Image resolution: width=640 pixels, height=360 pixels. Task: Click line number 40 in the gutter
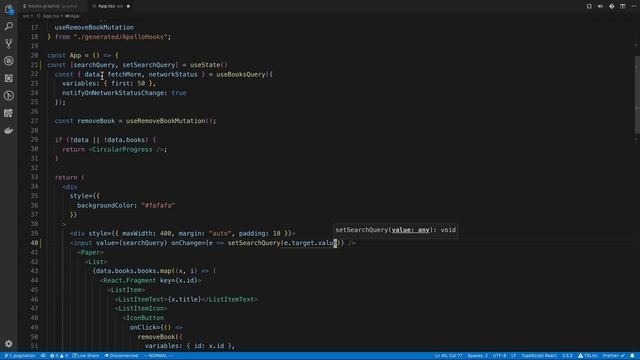coord(34,243)
